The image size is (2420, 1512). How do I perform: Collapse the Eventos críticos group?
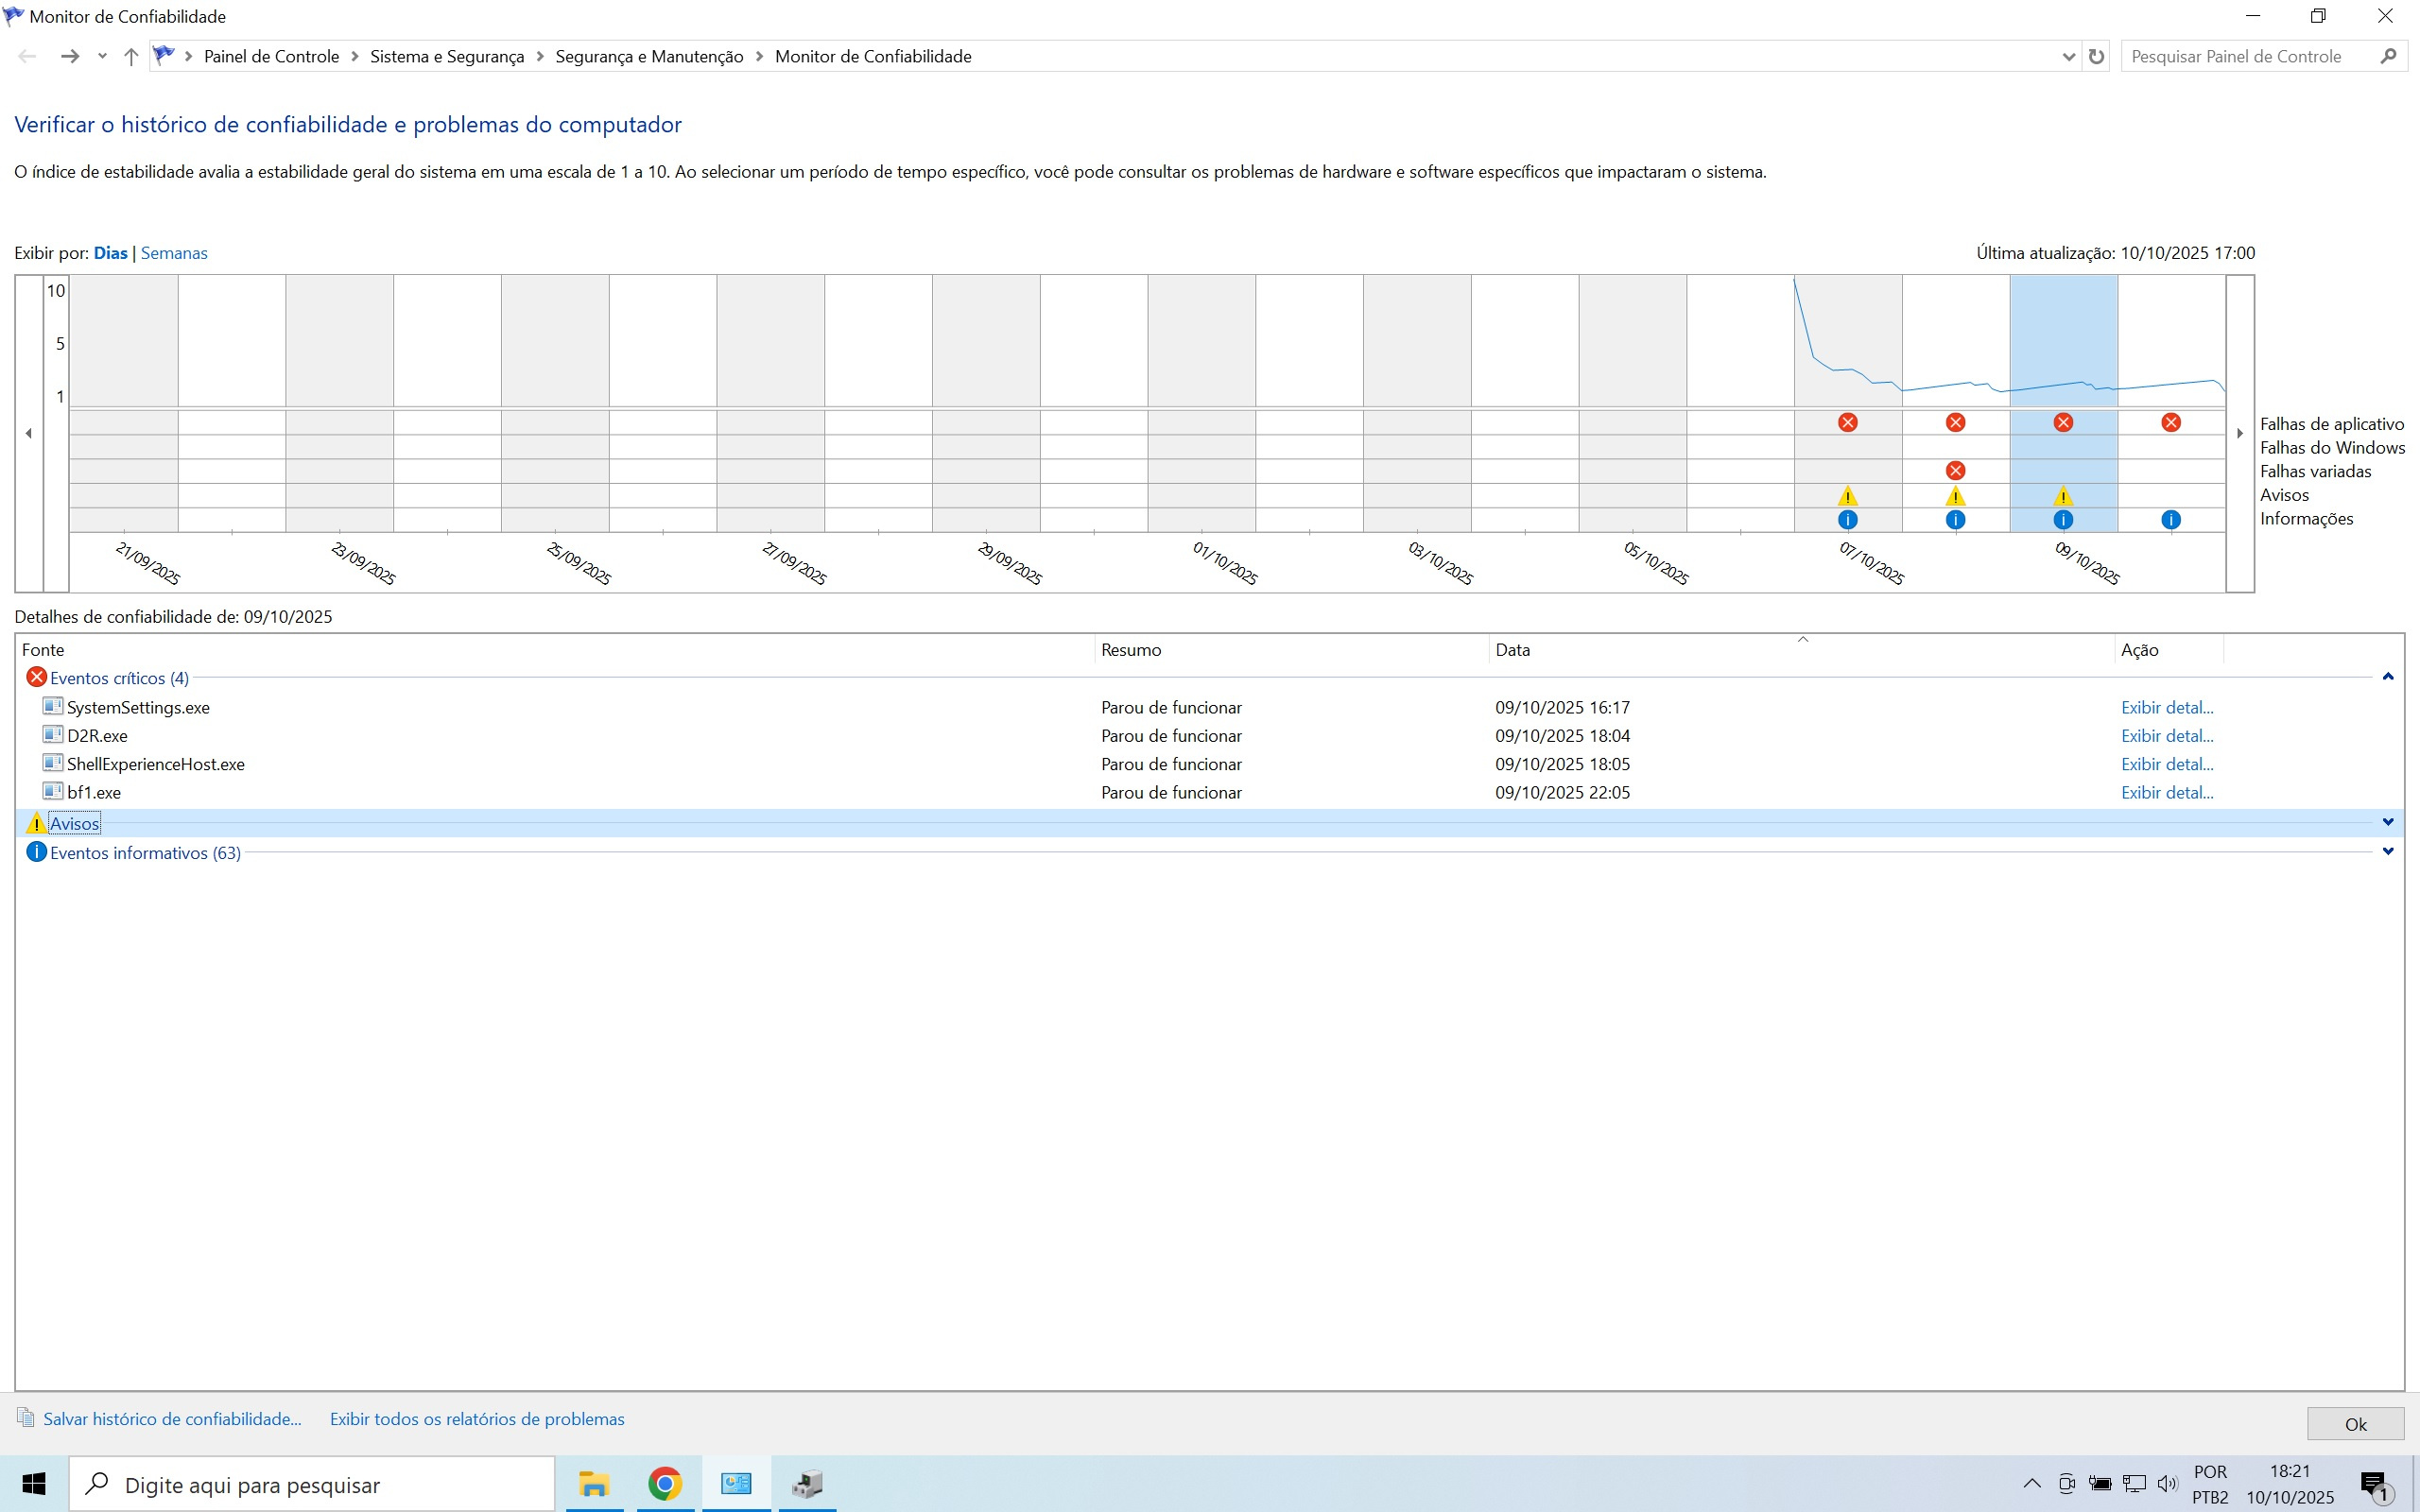pyautogui.click(x=2387, y=678)
